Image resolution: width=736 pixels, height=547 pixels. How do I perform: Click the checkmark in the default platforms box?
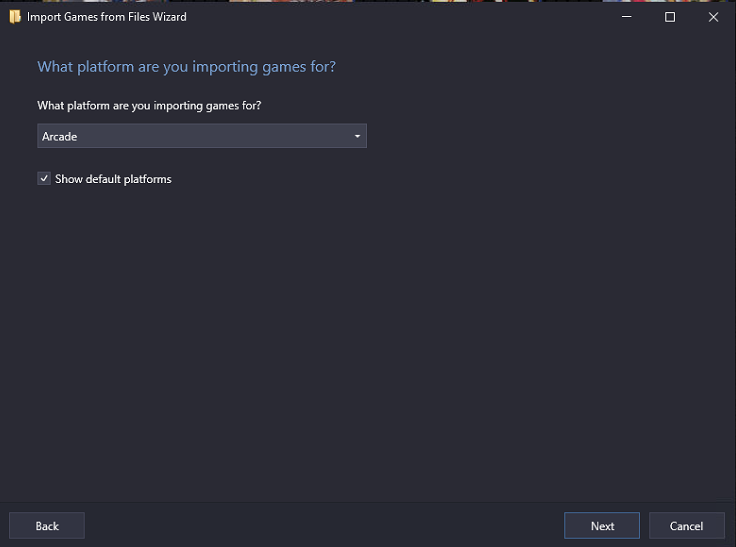[x=44, y=178]
